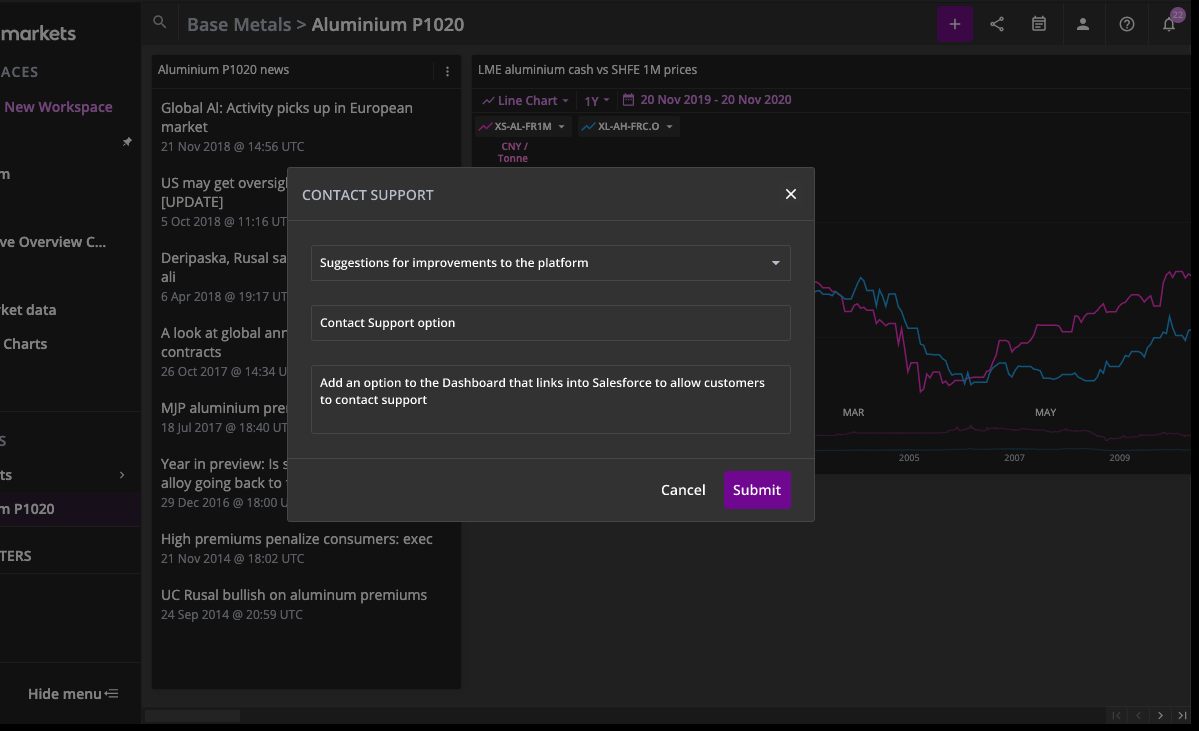Cancel the Contact Support form

683,490
